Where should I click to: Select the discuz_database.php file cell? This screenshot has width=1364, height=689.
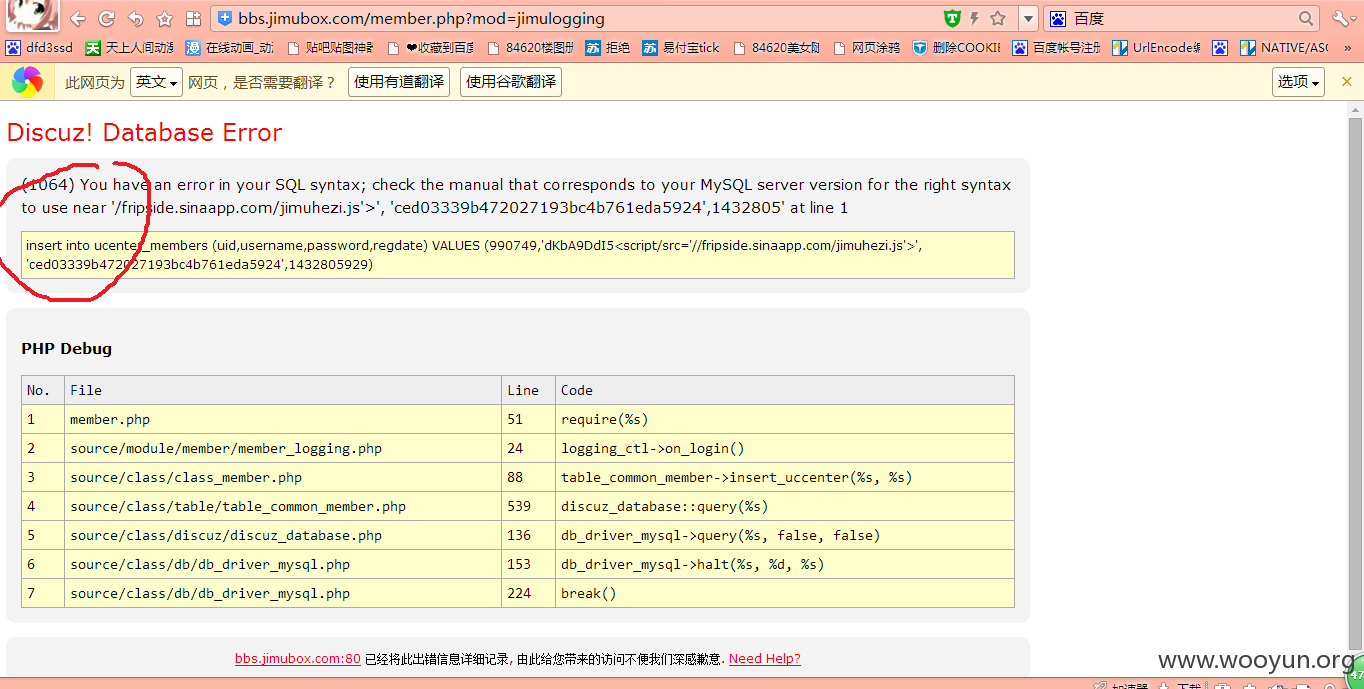[284, 535]
